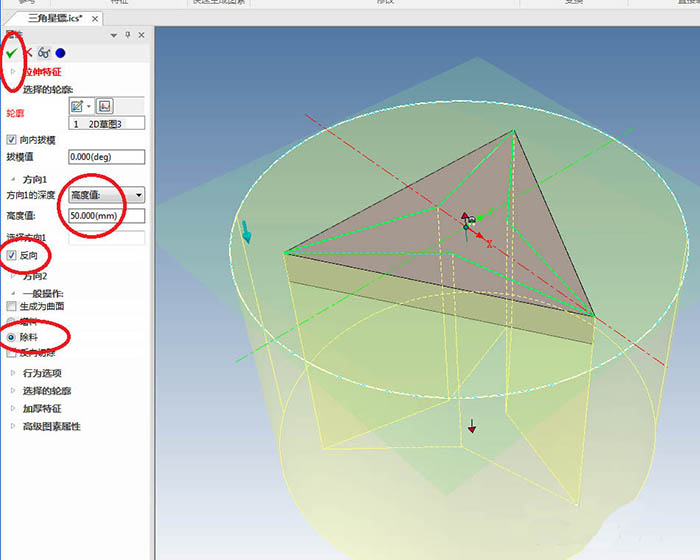
Task: Open the sketch edit pencil icon
Action: [77, 106]
